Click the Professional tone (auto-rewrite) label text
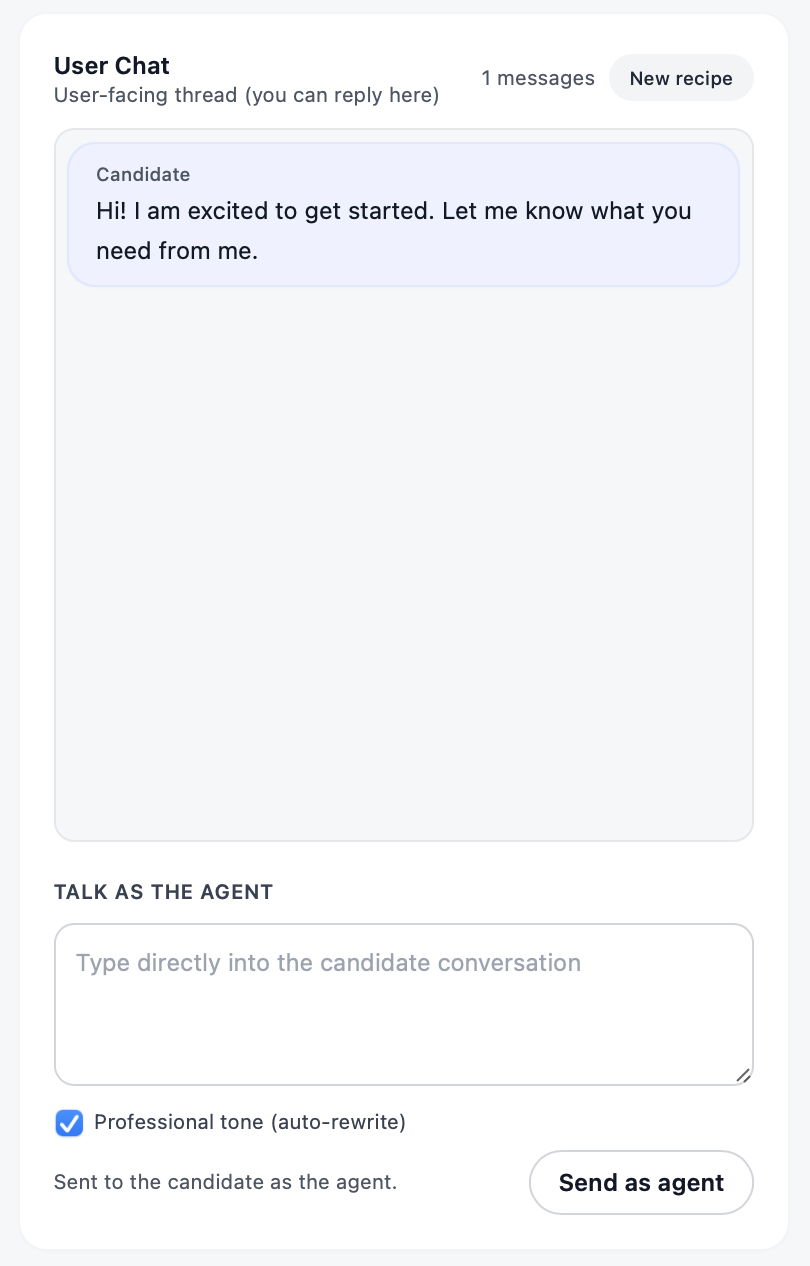Screen dimensions: 810x1266 249,1122
